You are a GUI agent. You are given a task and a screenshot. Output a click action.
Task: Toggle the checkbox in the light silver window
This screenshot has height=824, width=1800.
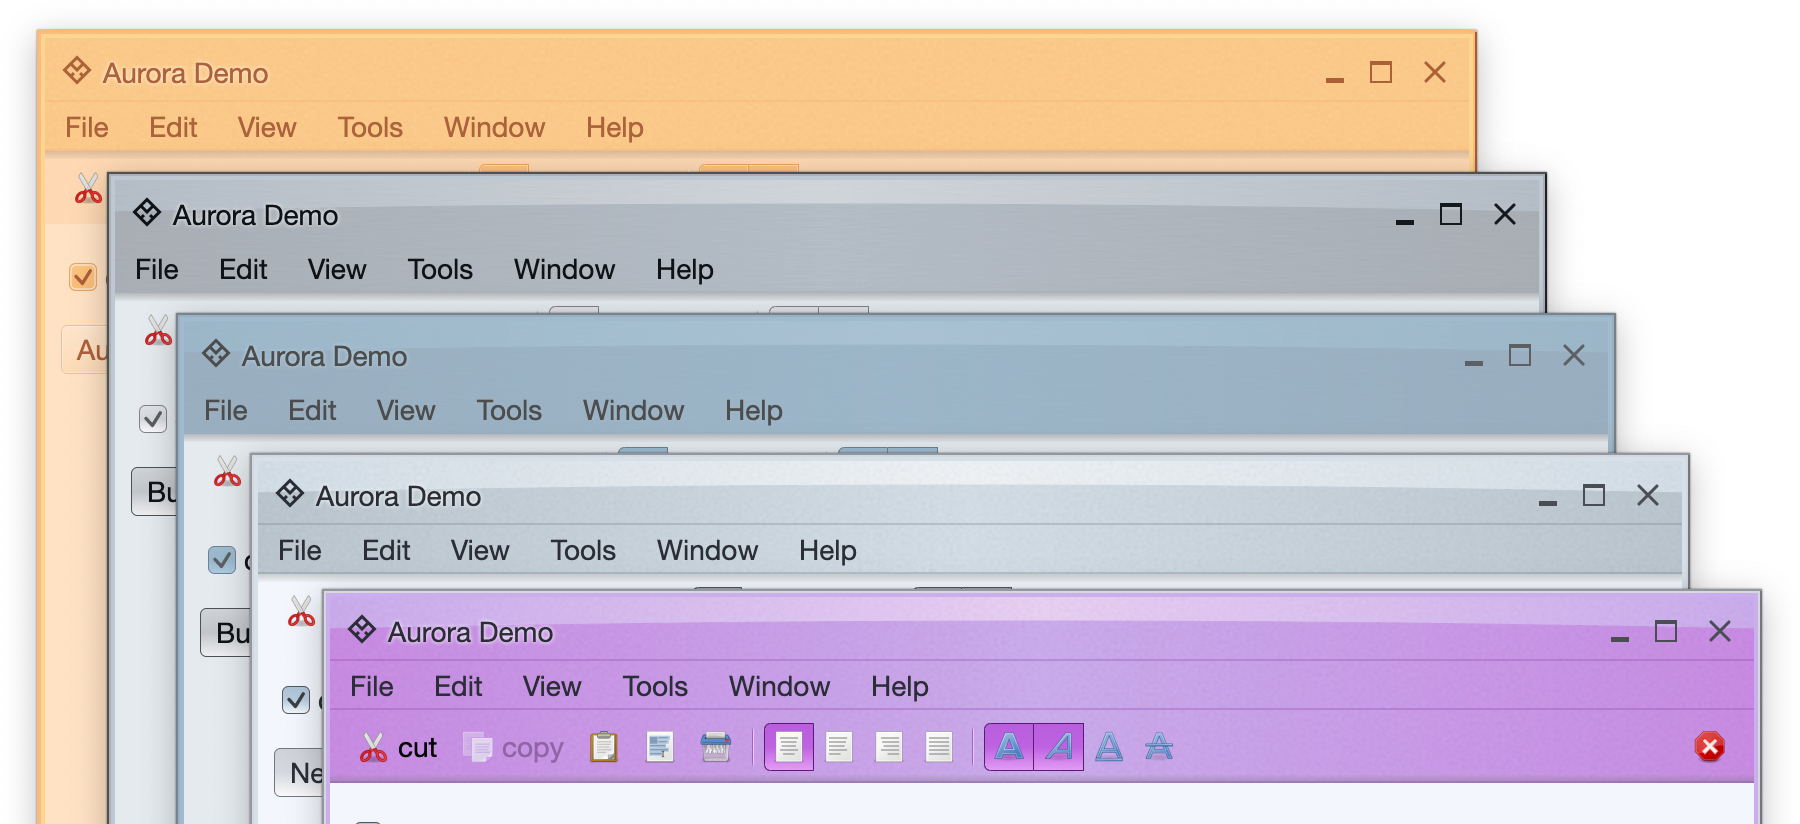[296, 700]
